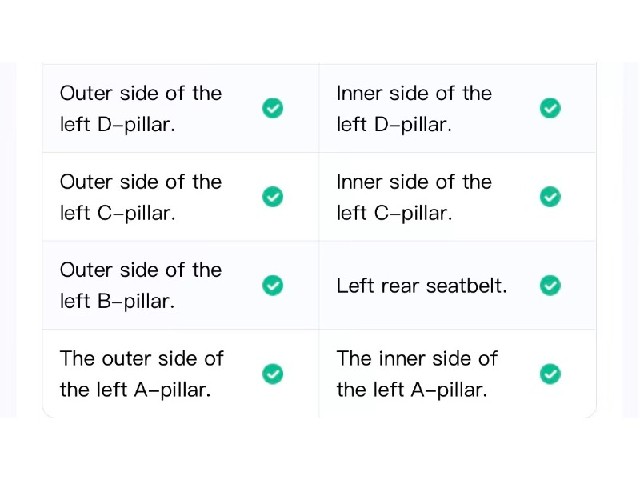This screenshot has width=640, height=480.
Task: Select the 'Outer side of the left B-pillar' label
Action: click(141, 286)
